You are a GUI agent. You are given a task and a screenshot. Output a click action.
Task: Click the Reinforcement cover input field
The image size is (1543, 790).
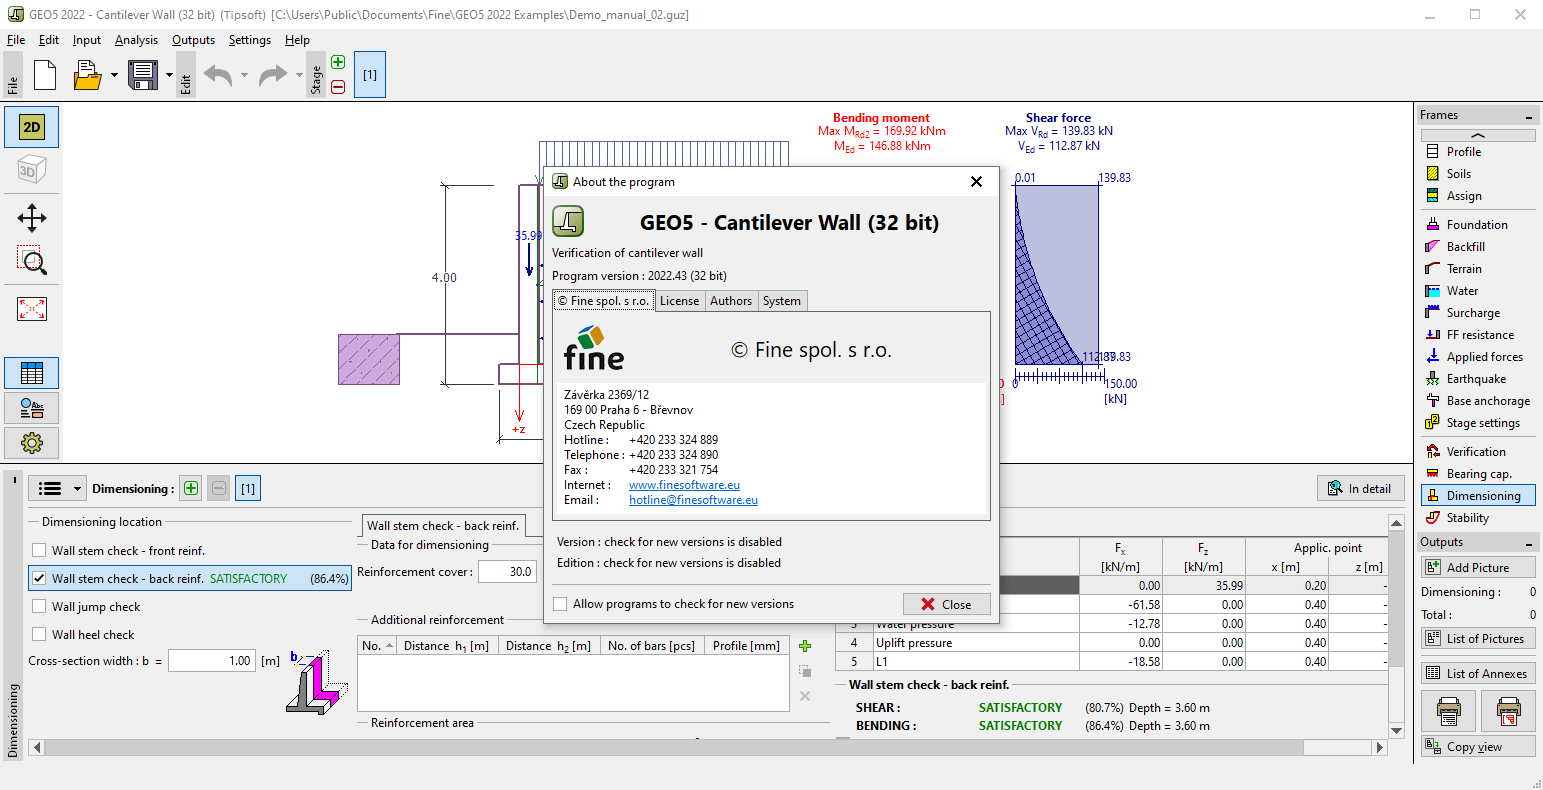point(507,572)
